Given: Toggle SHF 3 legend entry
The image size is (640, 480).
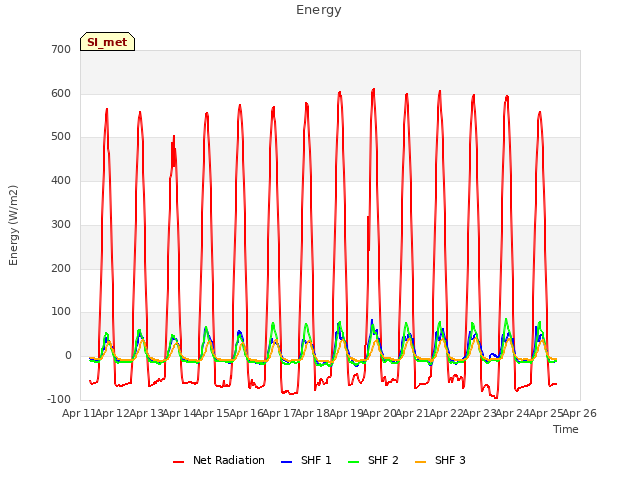Looking at the screenshot, I should (x=440, y=460).
